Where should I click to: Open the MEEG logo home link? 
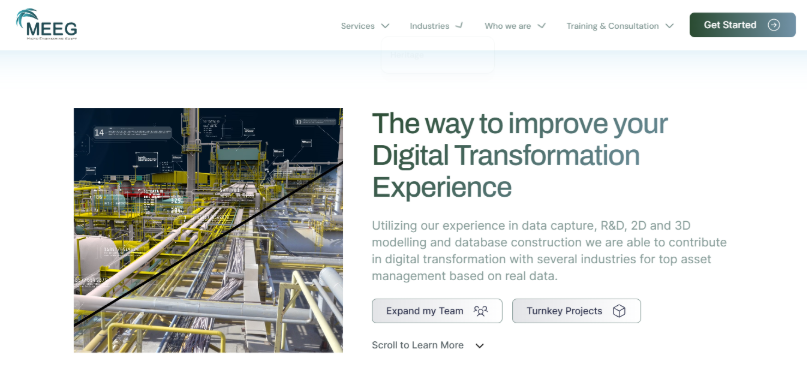(46, 25)
